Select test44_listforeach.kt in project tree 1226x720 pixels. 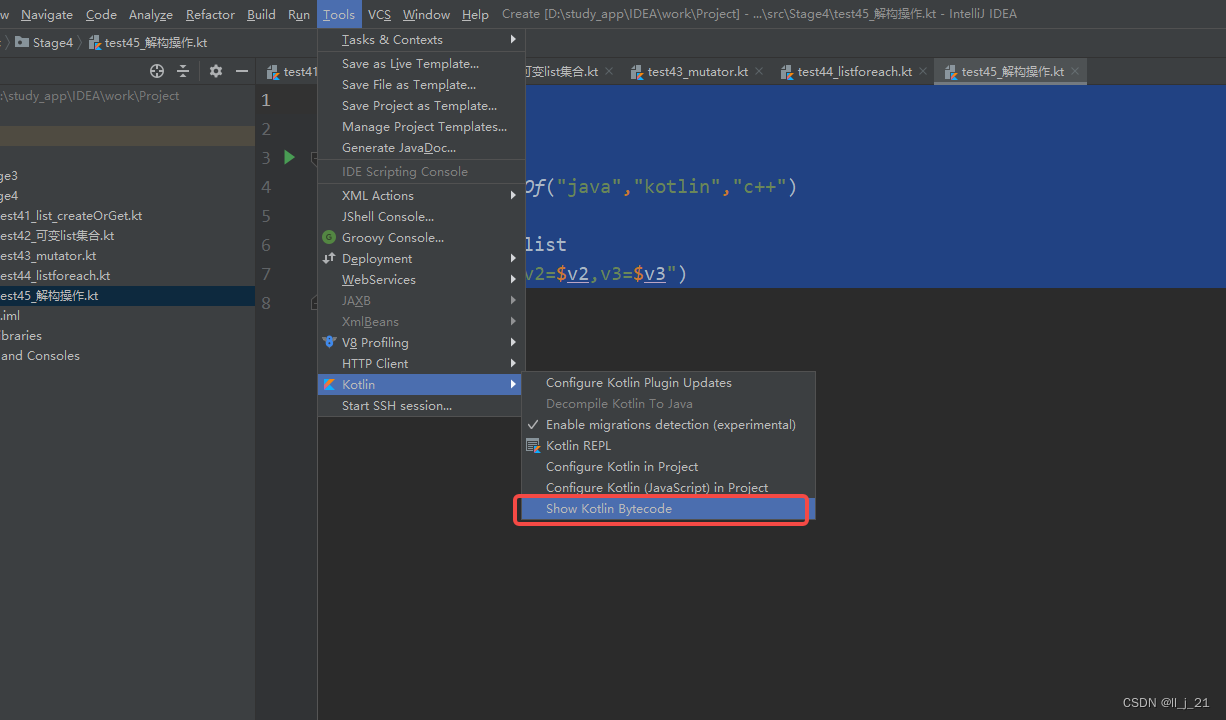click(55, 276)
